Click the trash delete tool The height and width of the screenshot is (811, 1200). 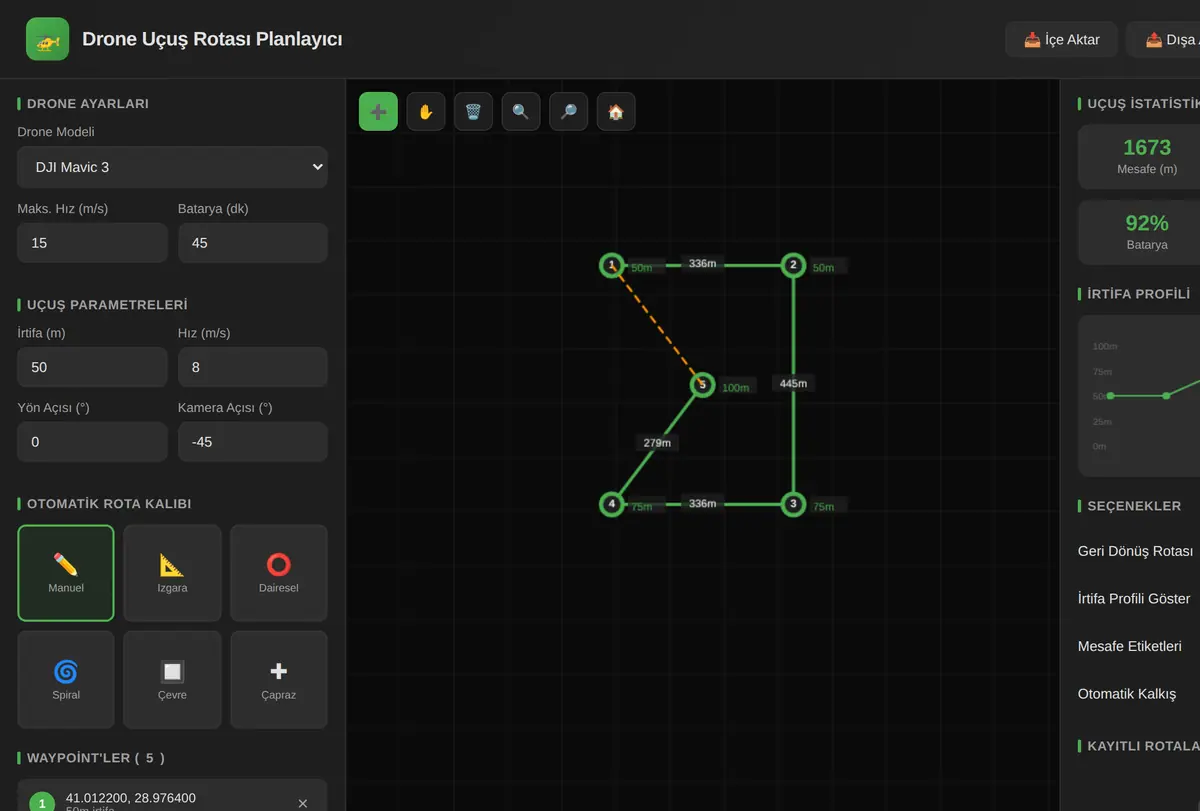point(473,111)
